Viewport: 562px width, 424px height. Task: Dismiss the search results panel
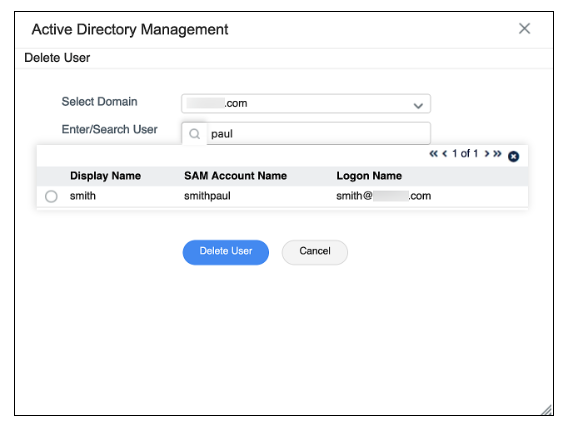(x=514, y=157)
